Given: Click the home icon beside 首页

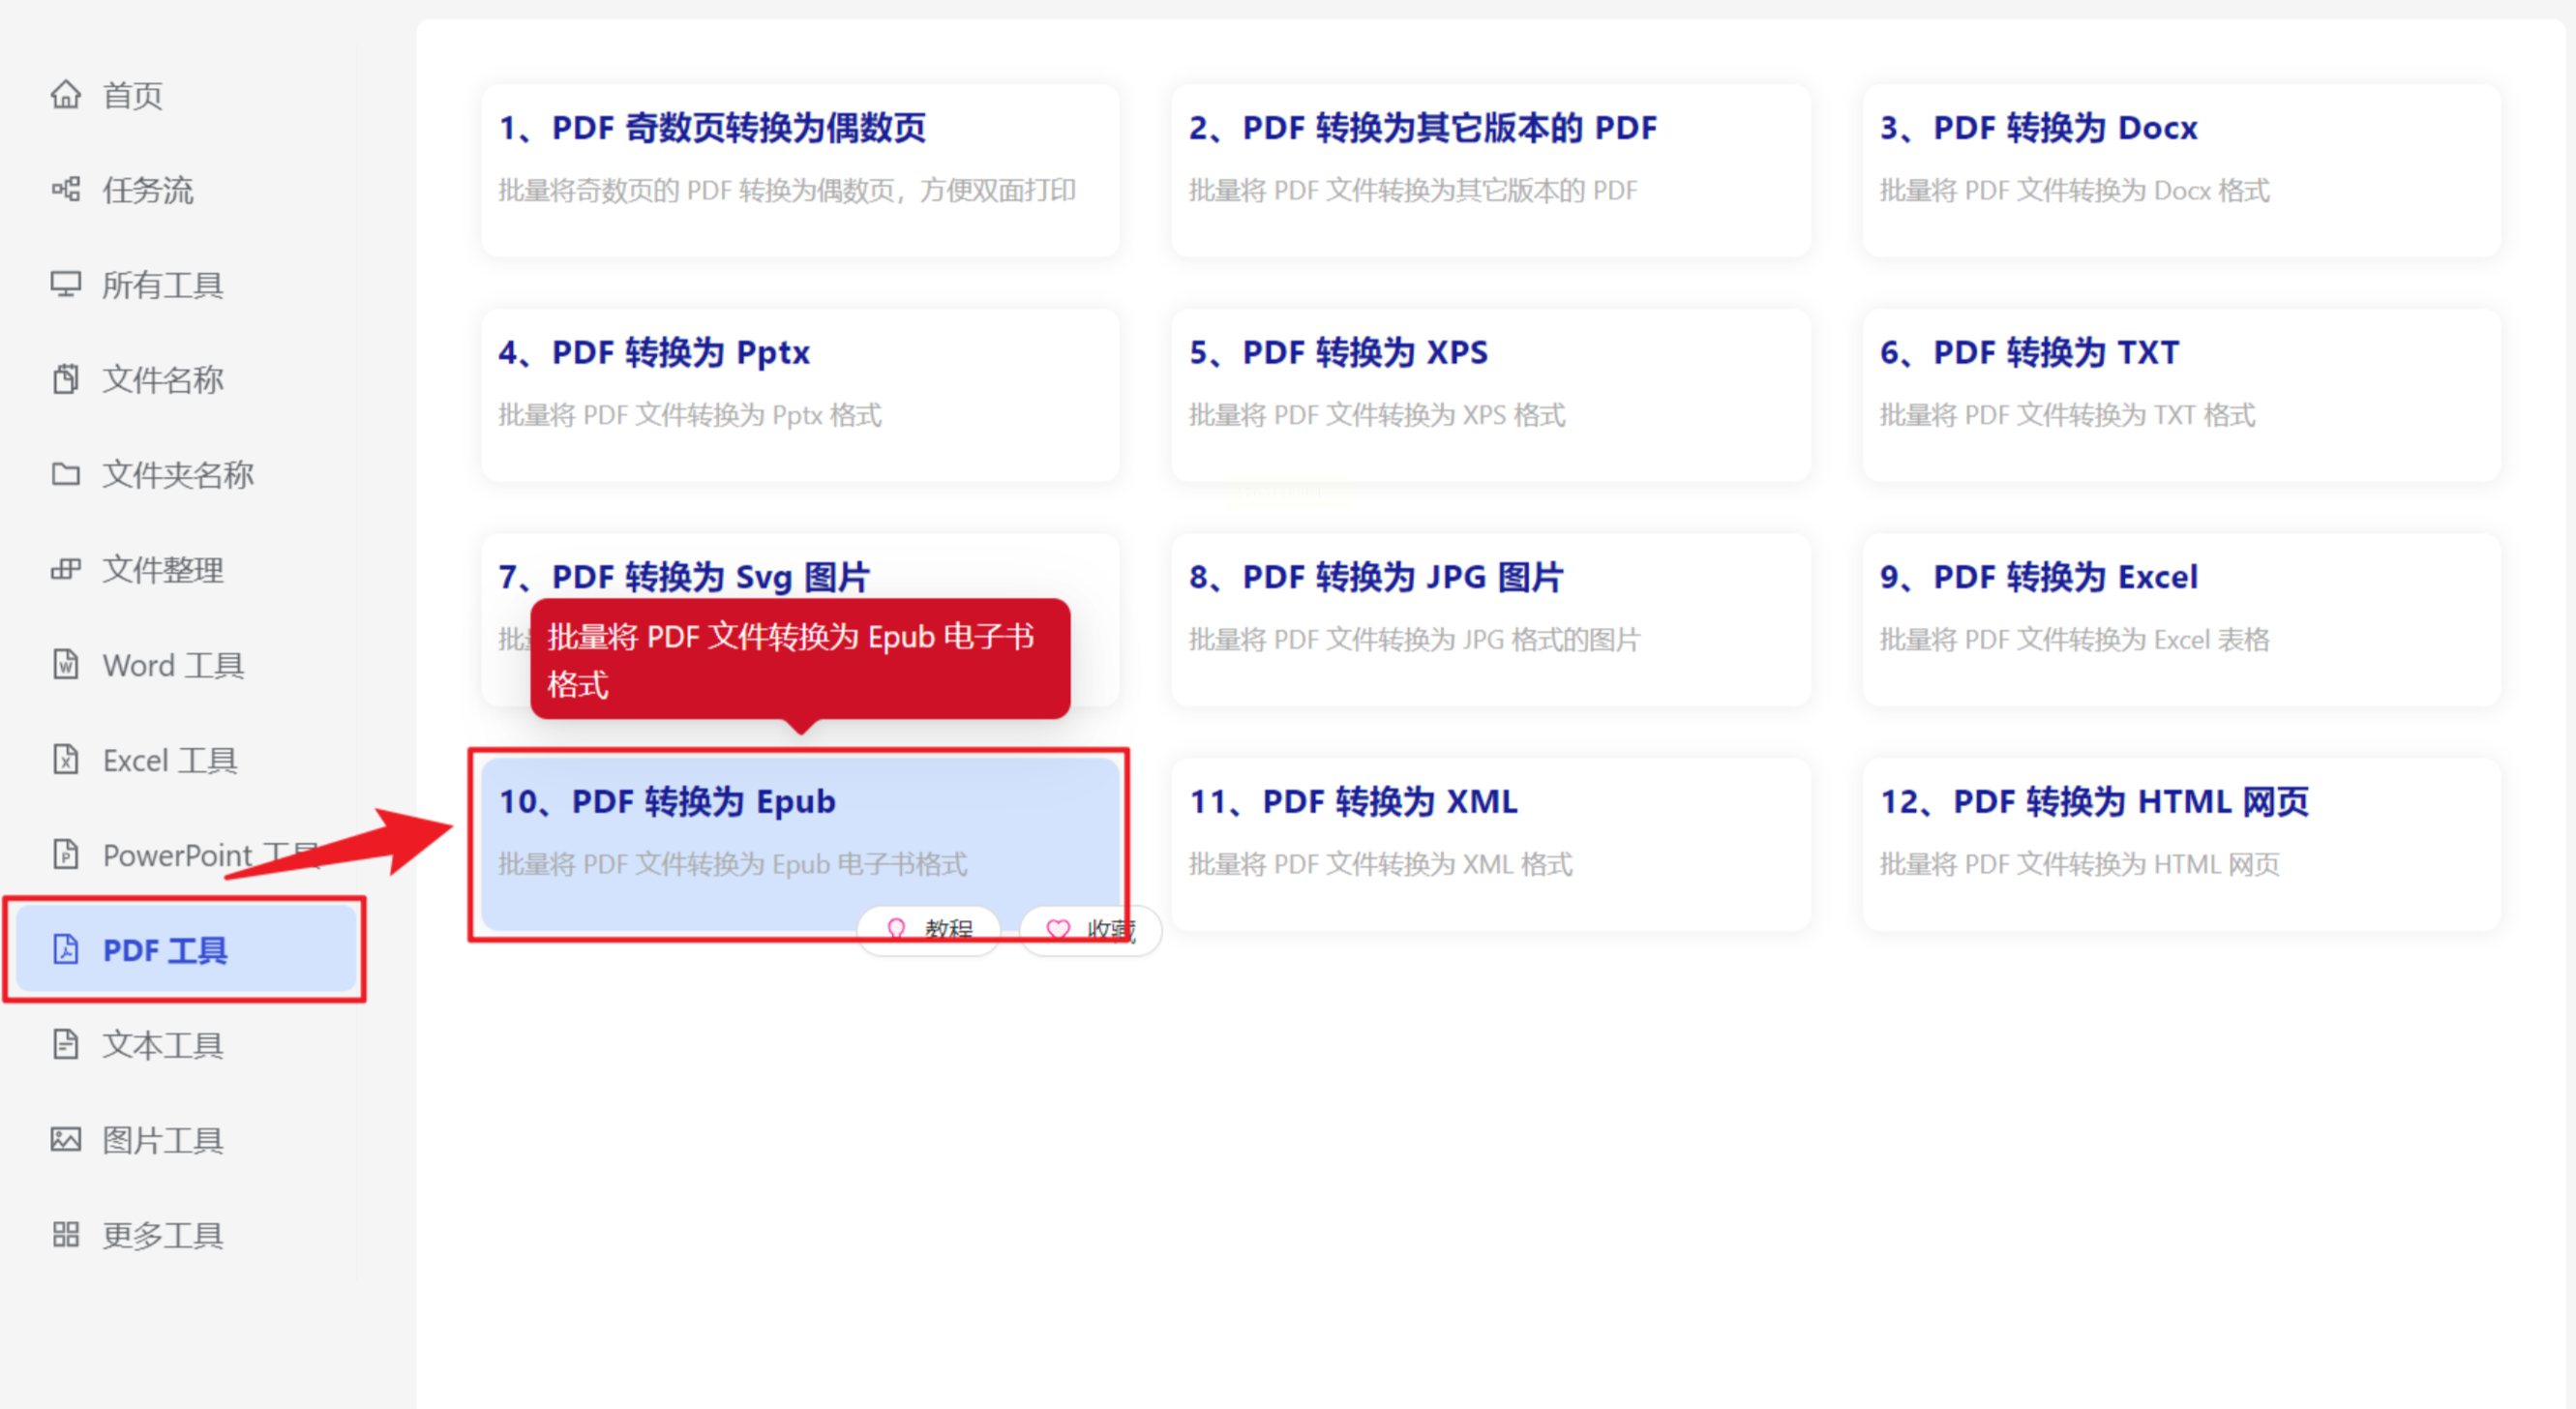Looking at the screenshot, I should [66, 95].
